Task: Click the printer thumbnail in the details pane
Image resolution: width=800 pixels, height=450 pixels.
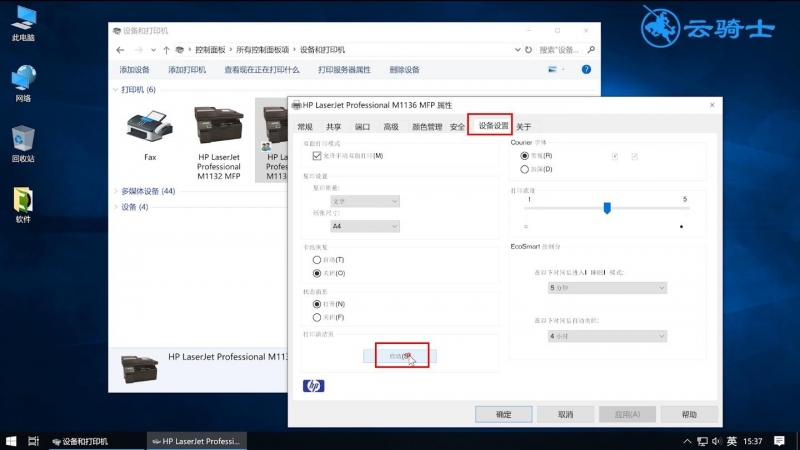Action: pyautogui.click(x=139, y=368)
